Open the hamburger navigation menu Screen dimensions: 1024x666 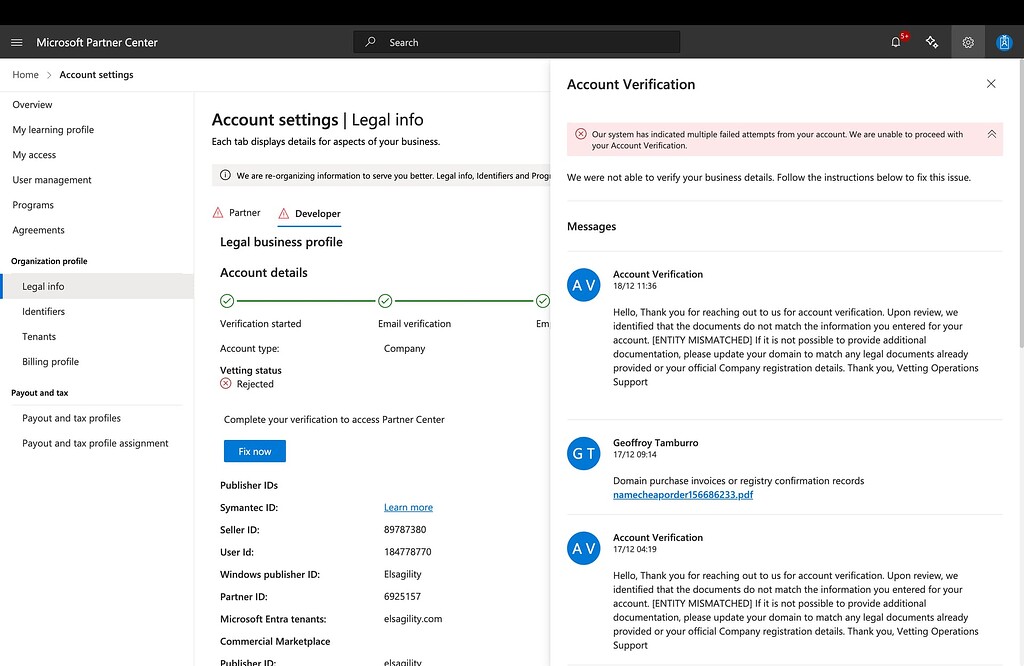(16, 42)
